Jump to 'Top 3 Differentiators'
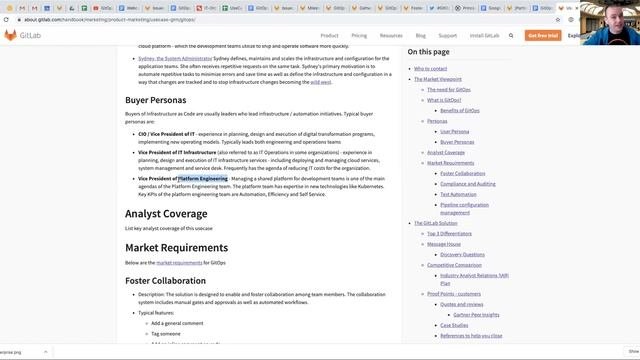 coord(449,233)
